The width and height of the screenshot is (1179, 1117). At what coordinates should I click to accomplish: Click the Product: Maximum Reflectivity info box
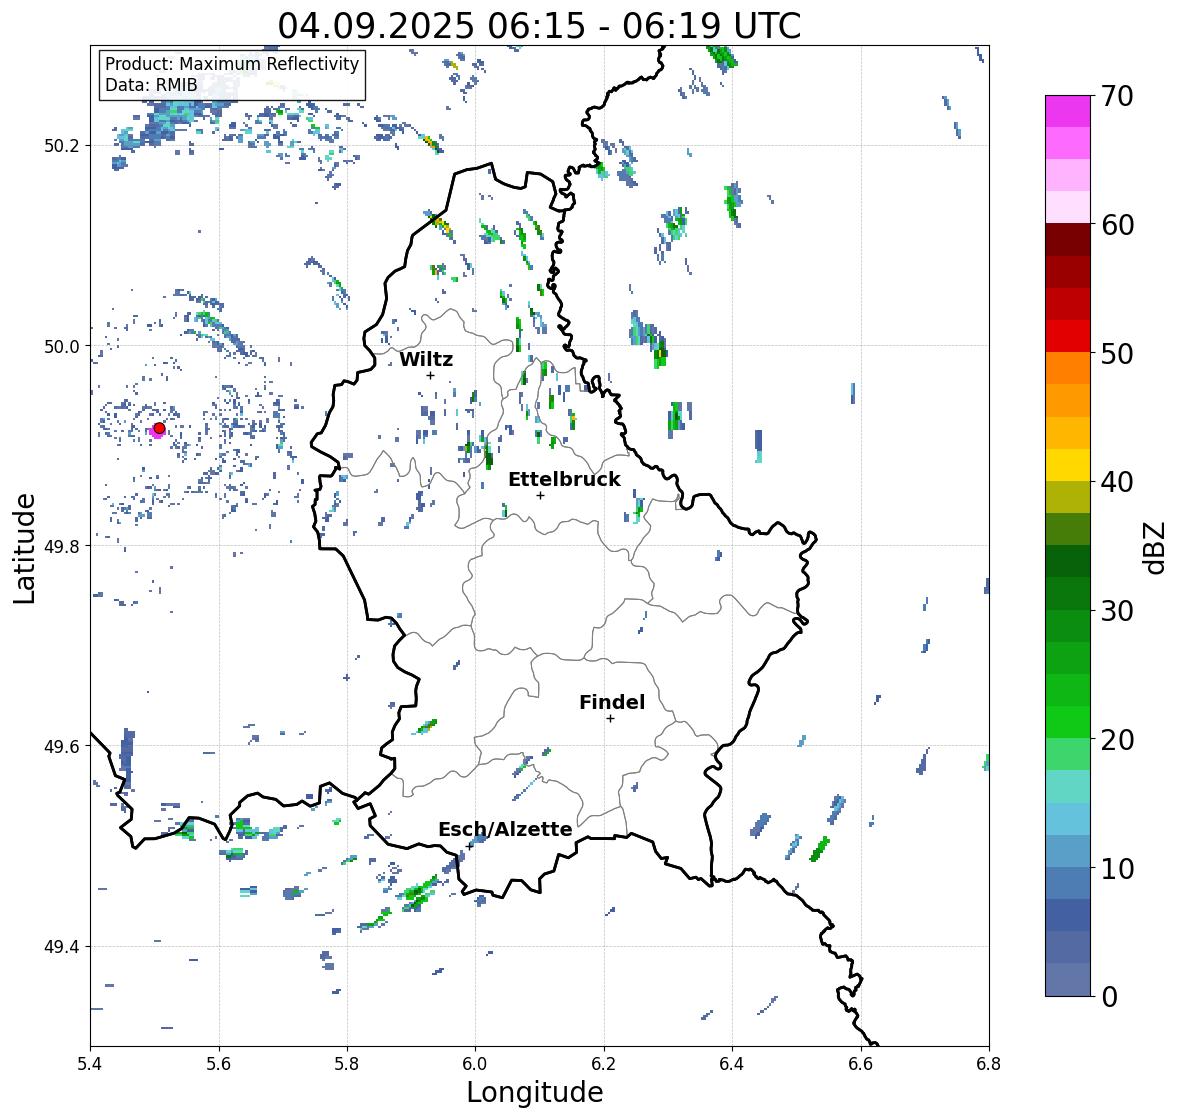click(232, 74)
